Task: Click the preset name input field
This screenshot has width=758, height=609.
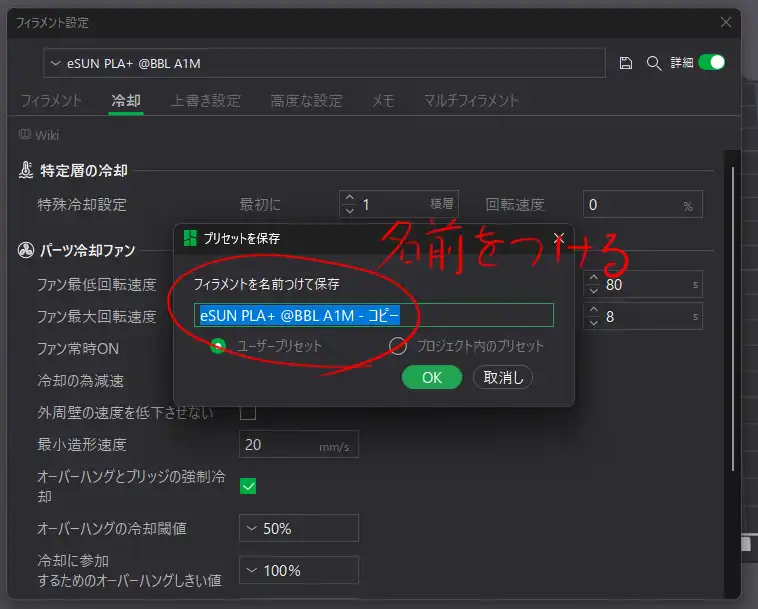Action: pyautogui.click(x=374, y=316)
